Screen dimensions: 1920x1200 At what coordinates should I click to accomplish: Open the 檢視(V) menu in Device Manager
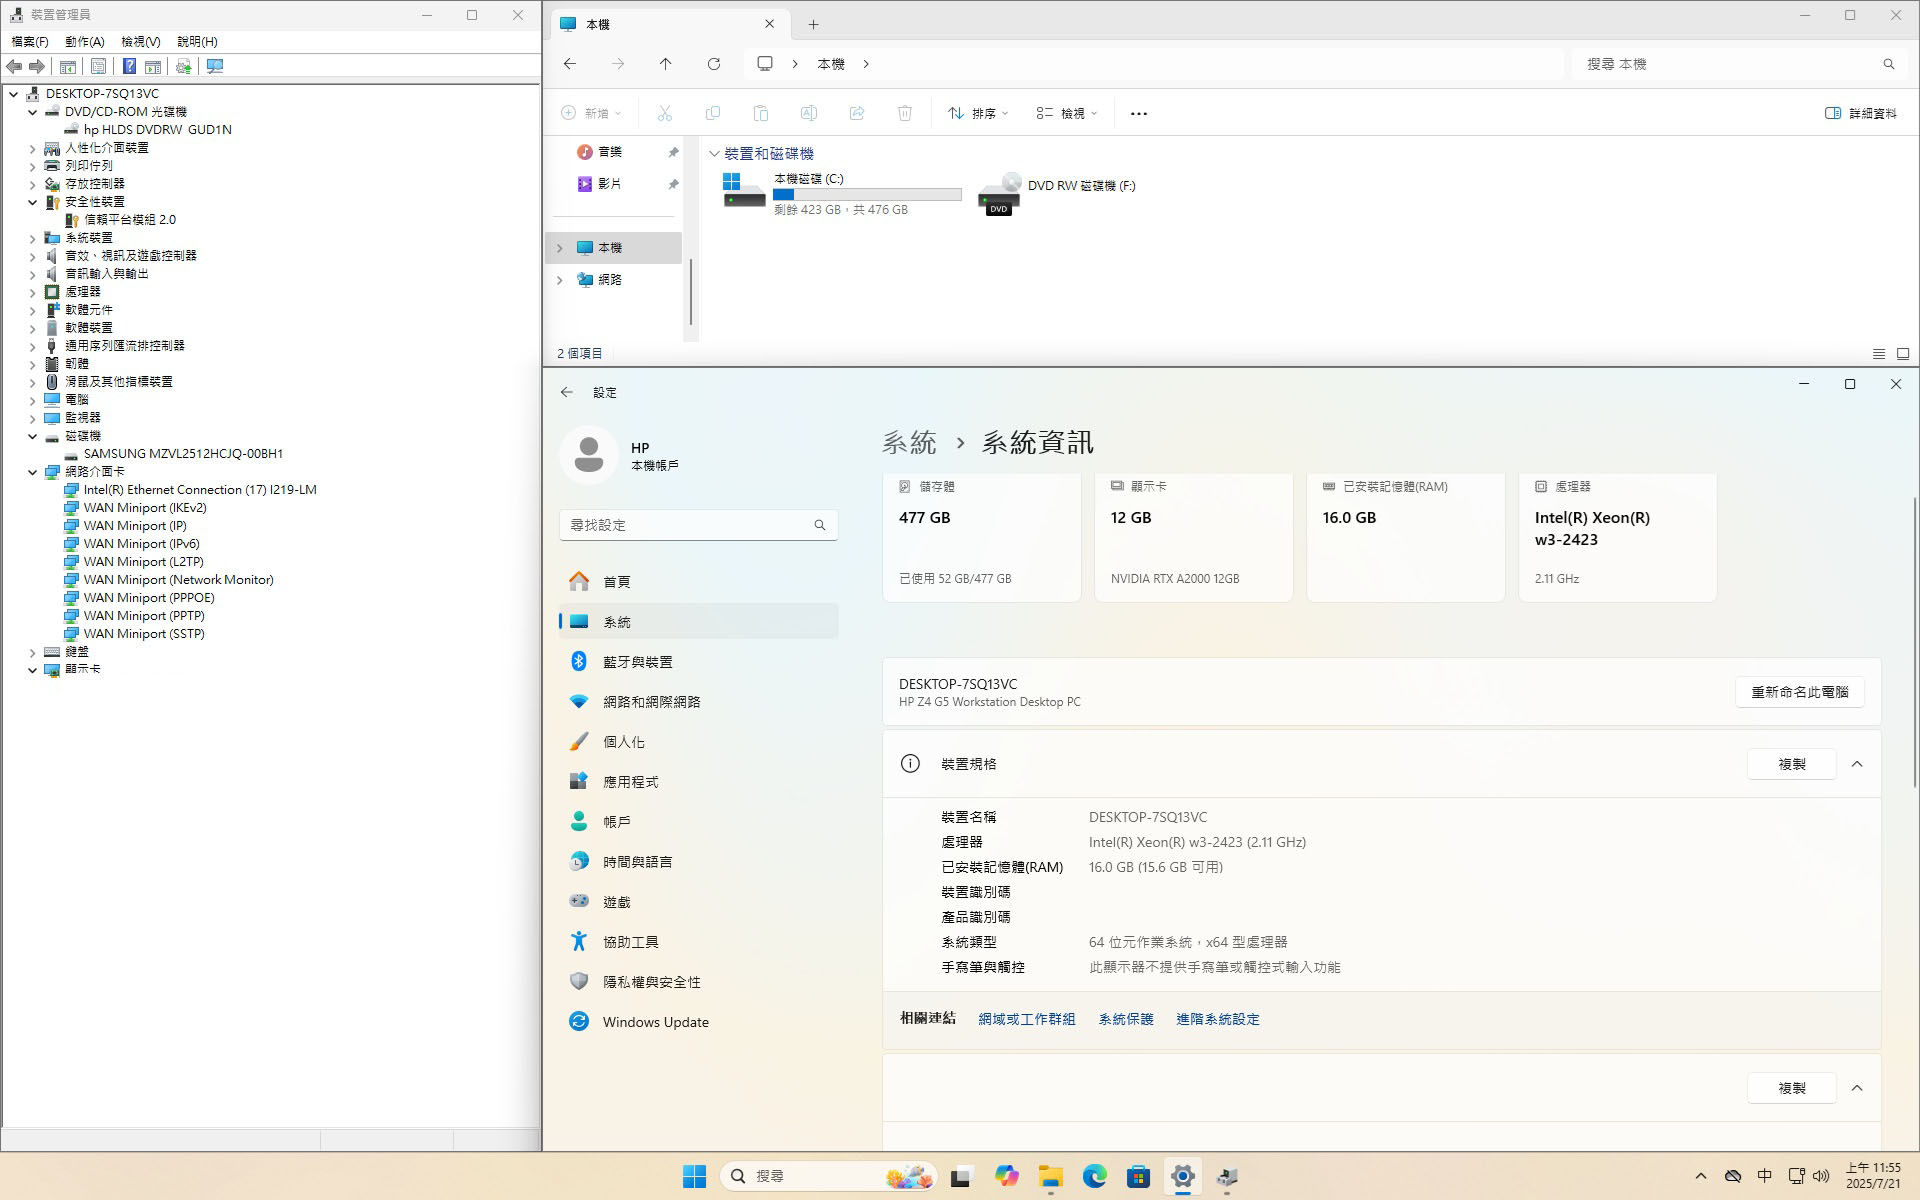click(x=141, y=41)
